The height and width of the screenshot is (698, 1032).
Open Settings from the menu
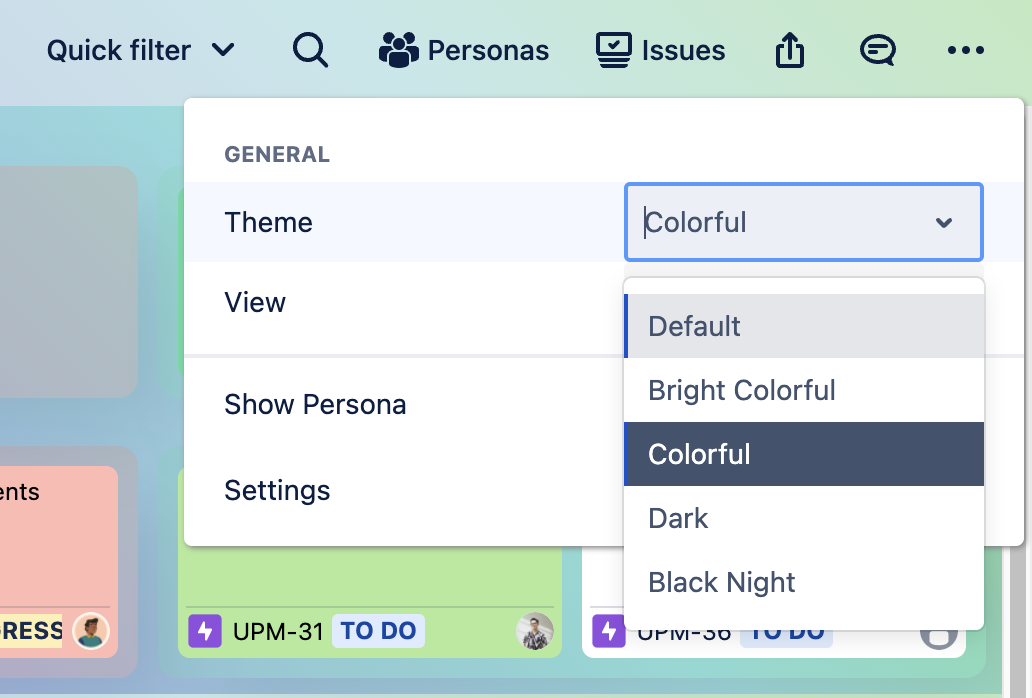pos(277,491)
